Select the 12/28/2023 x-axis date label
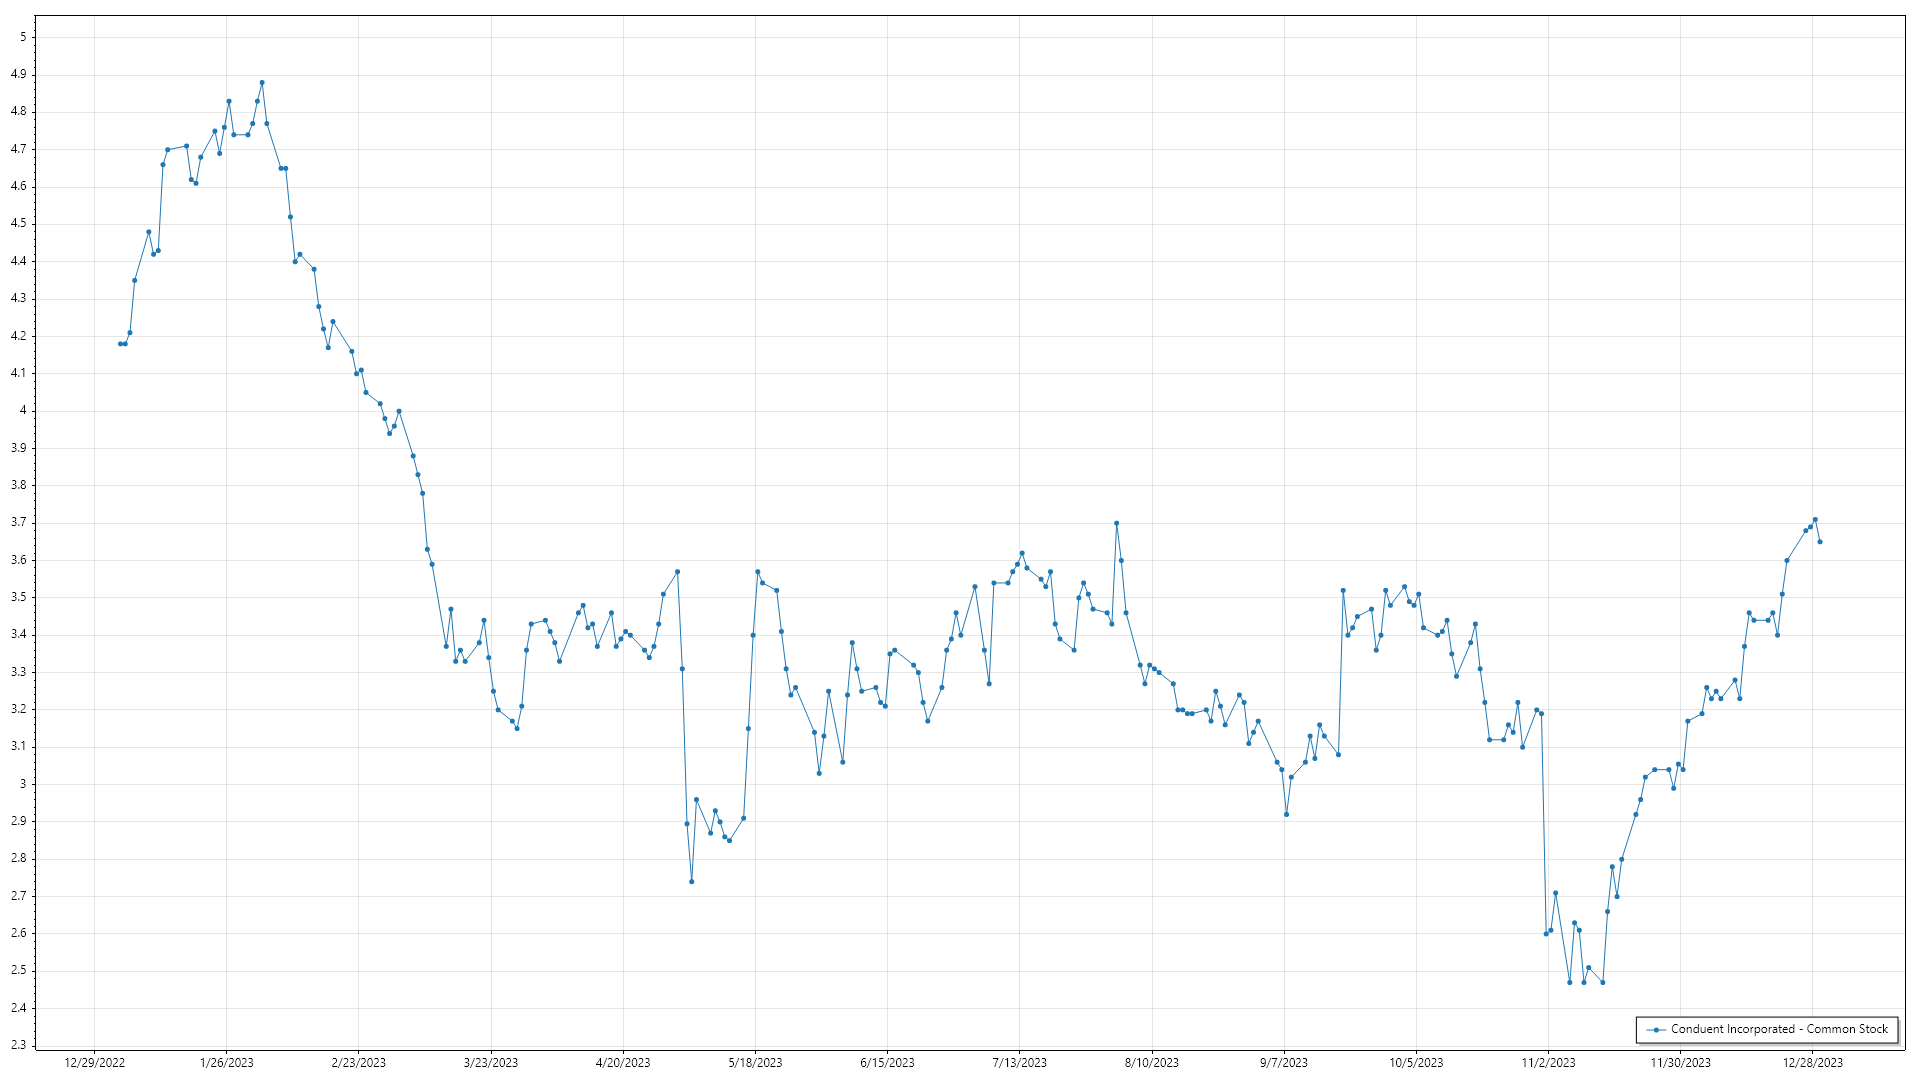 click(1813, 1063)
